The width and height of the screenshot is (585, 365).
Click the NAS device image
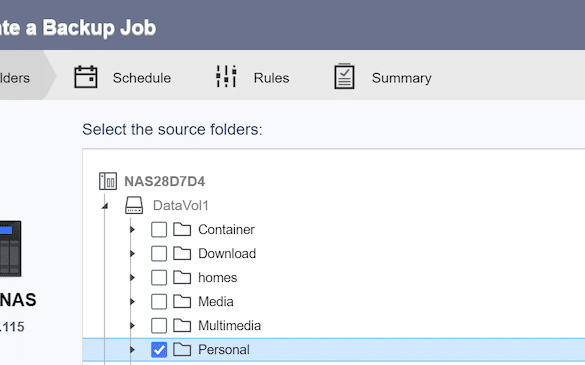click(x=10, y=249)
